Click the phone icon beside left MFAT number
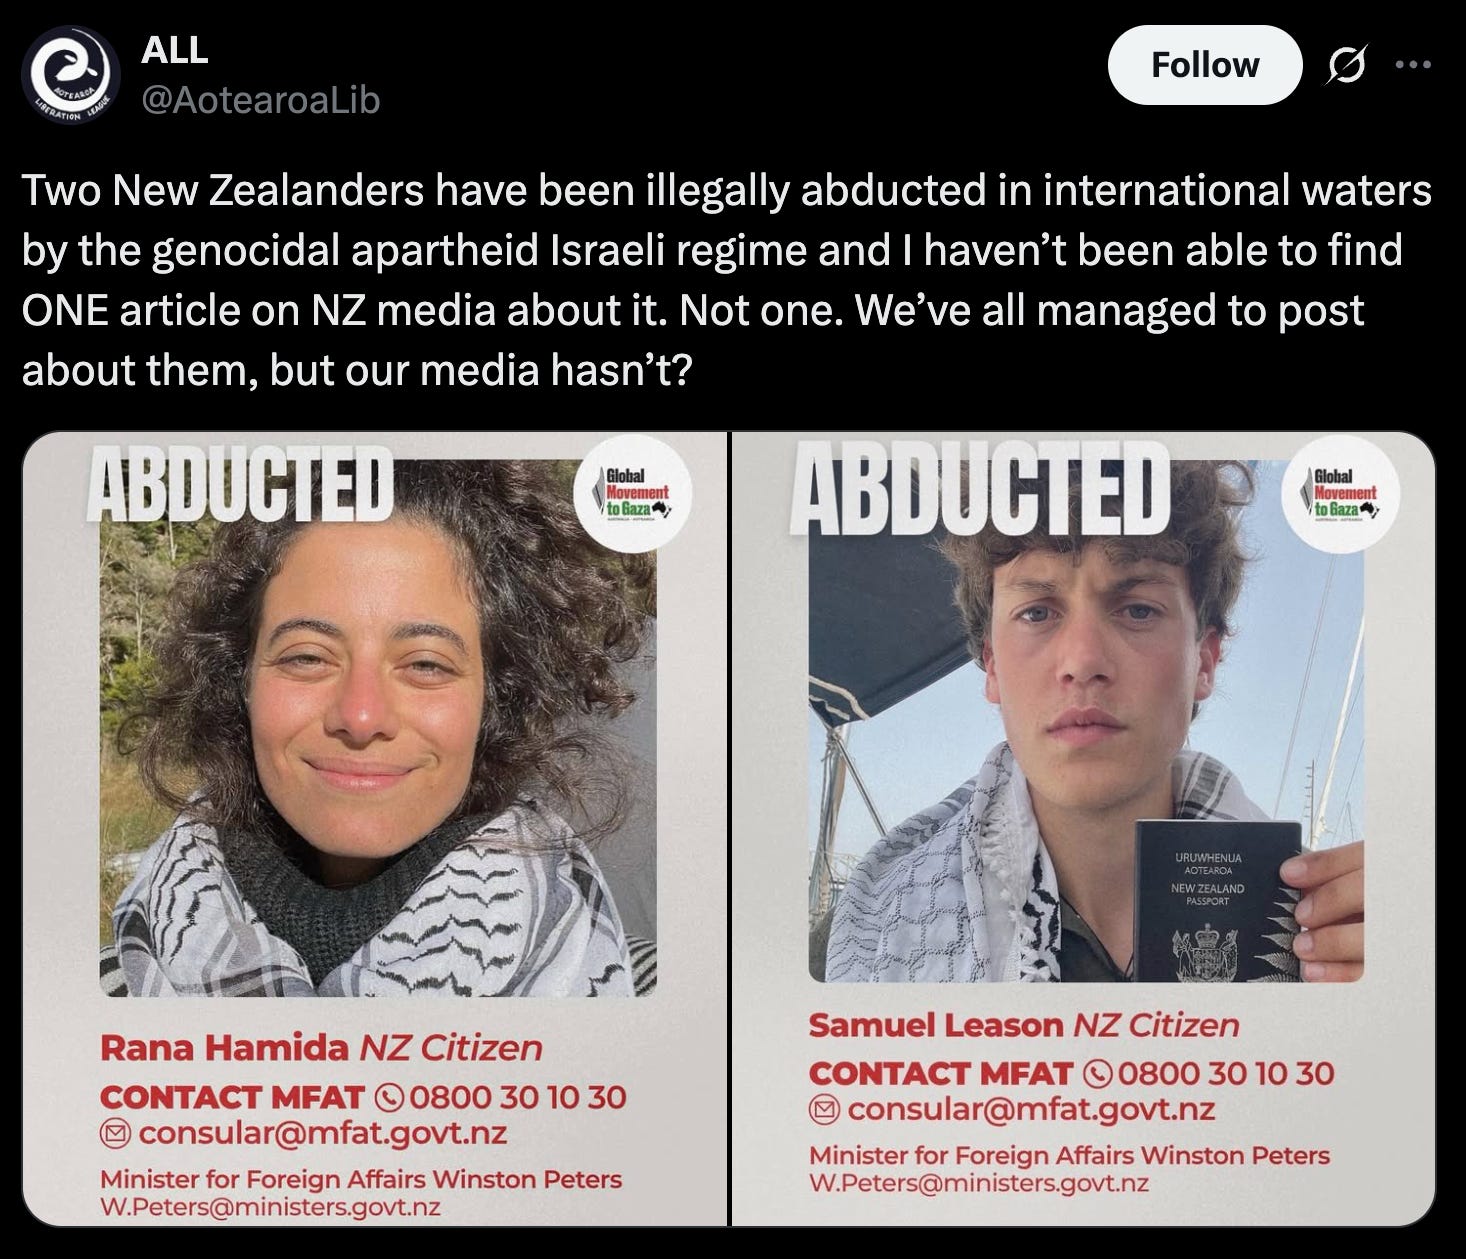 click(x=387, y=1097)
